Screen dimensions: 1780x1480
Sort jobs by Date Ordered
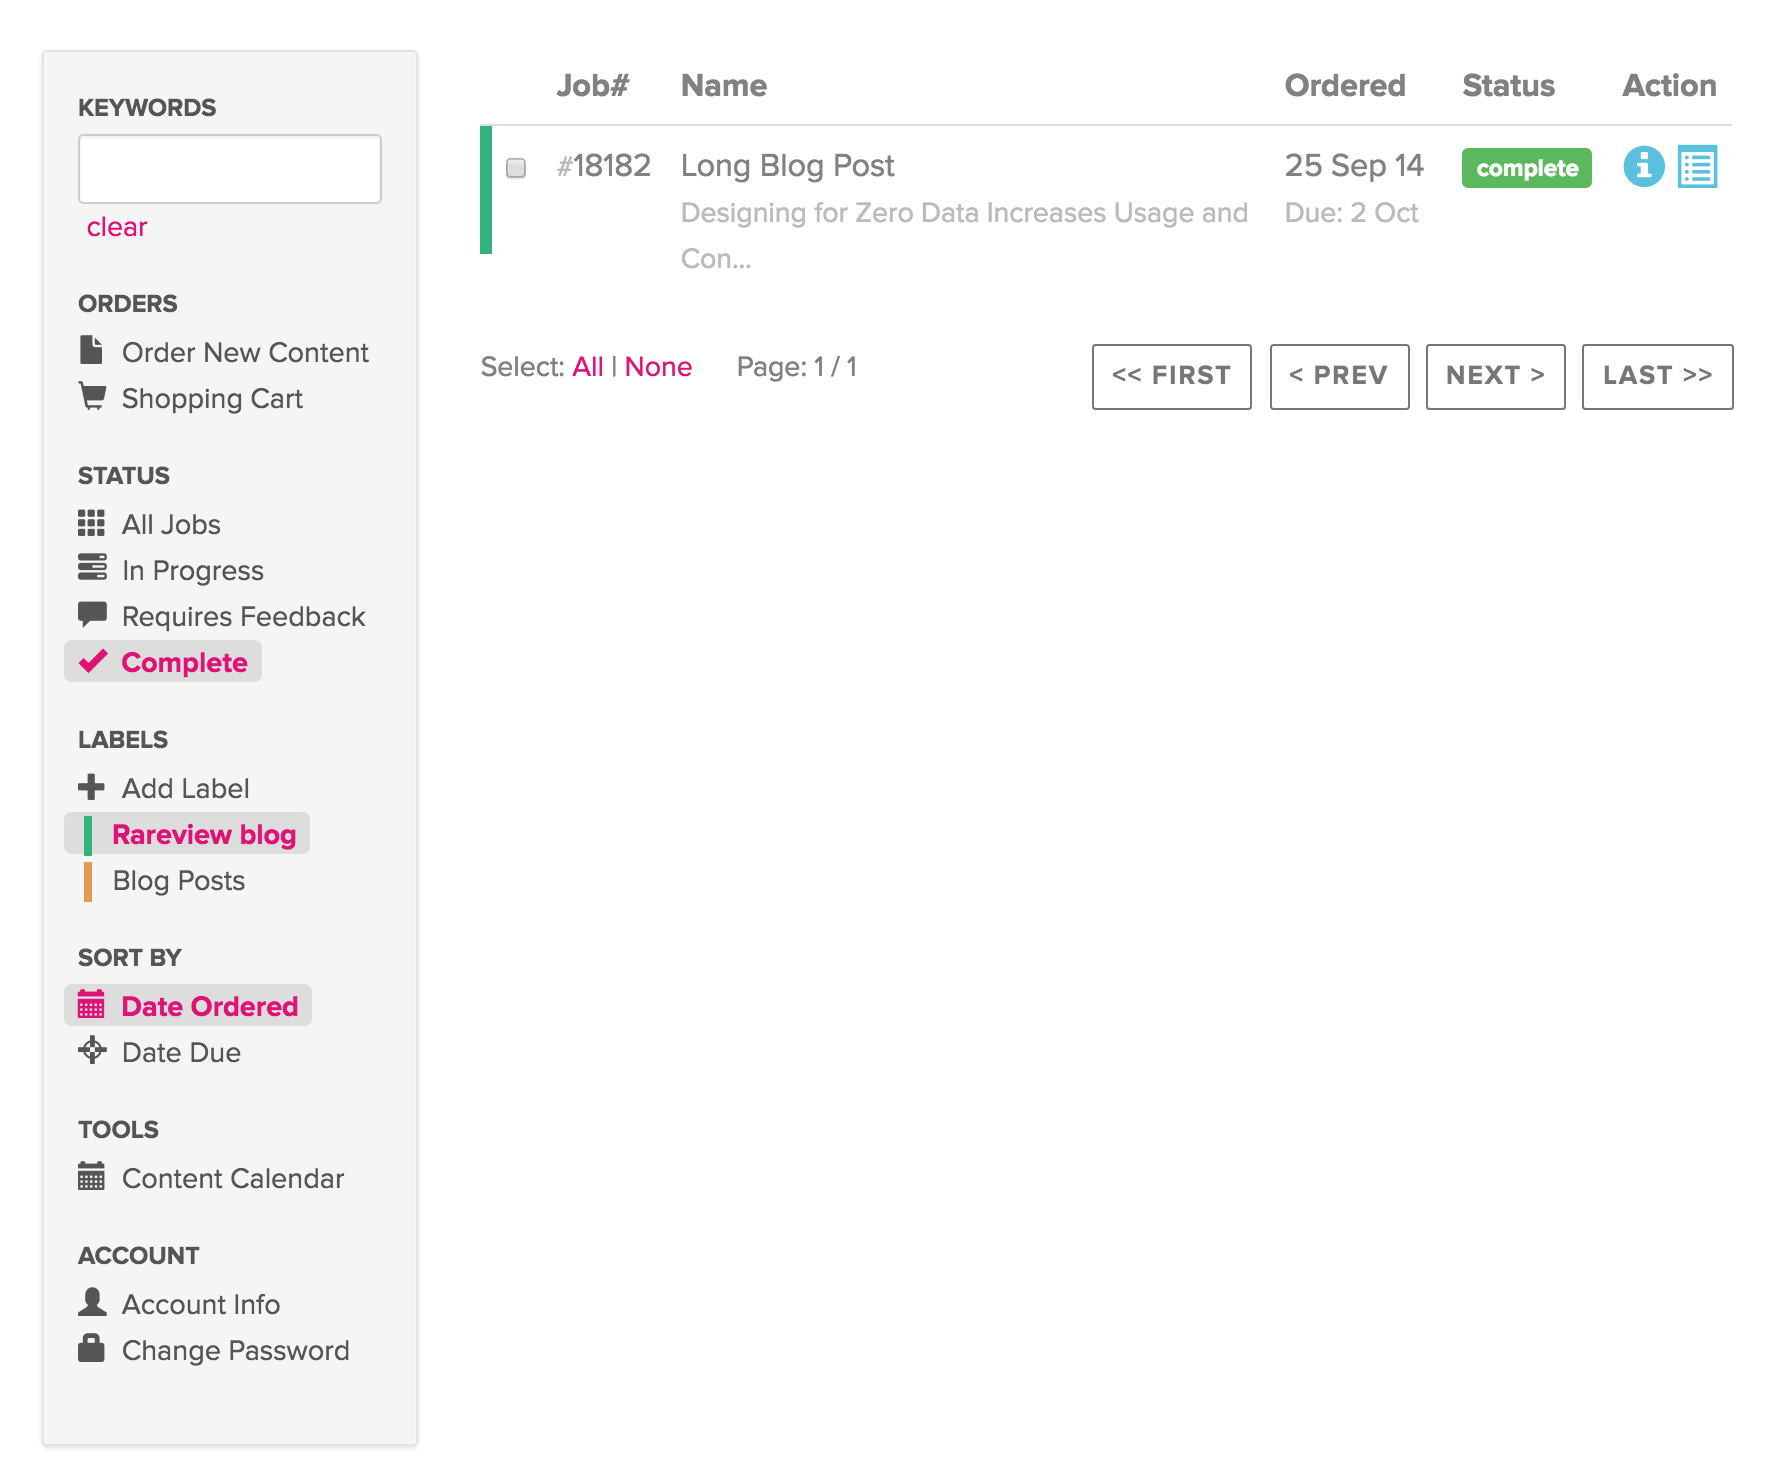point(210,1006)
